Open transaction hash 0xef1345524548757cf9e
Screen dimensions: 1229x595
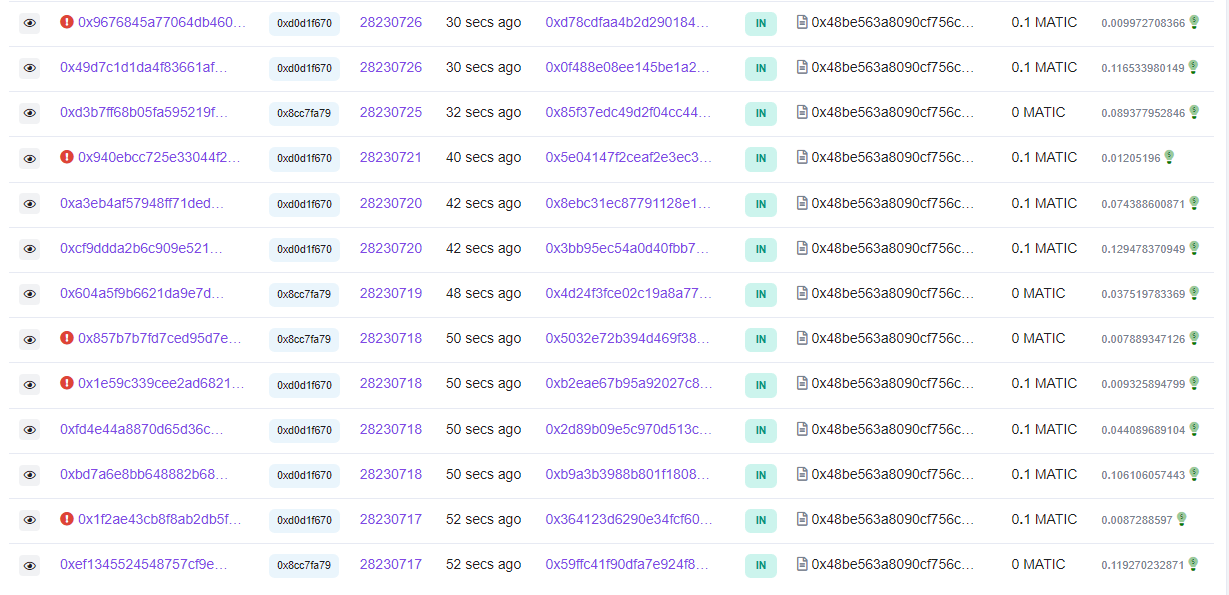click(x=144, y=564)
